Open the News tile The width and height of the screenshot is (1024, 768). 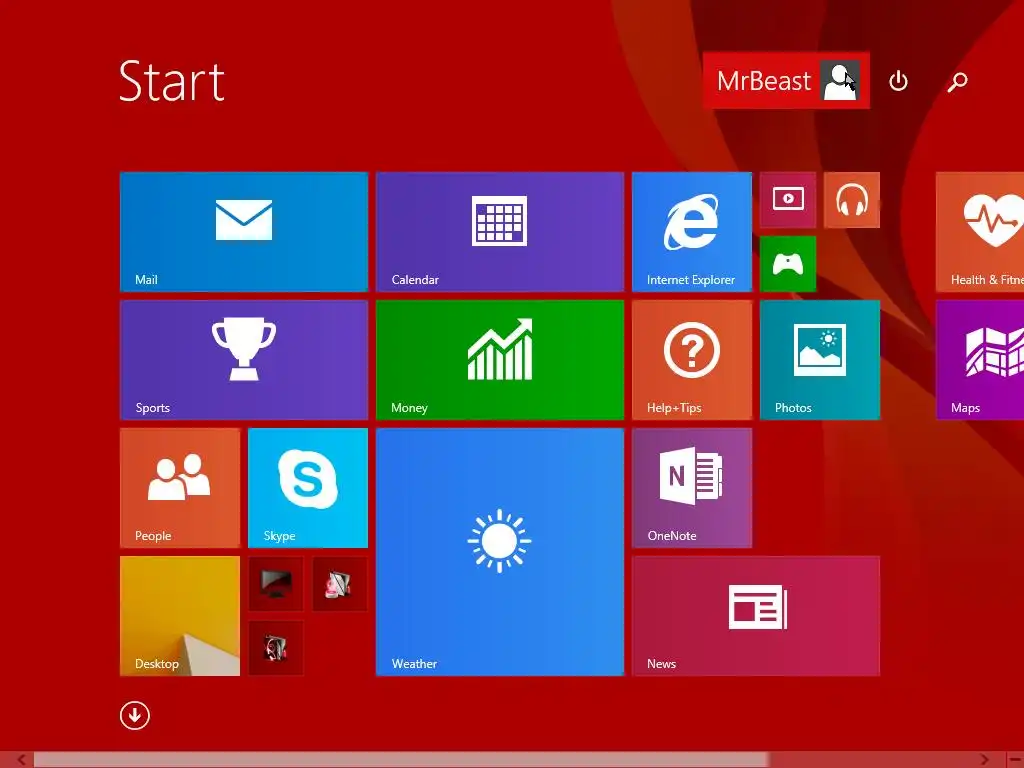(756, 616)
